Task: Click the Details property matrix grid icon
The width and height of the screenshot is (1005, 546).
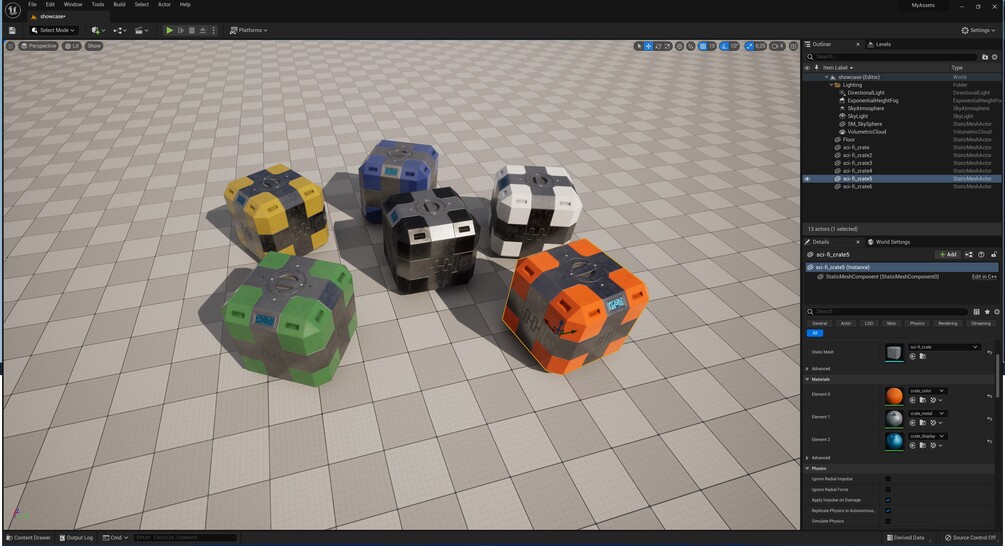Action: (976, 311)
